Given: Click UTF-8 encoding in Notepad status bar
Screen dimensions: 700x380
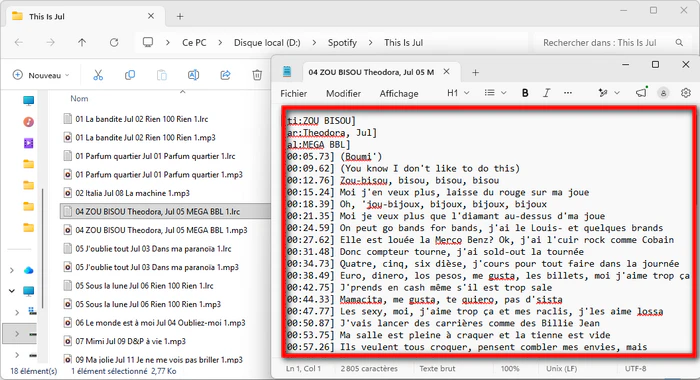Looking at the screenshot, I should click(635, 369).
